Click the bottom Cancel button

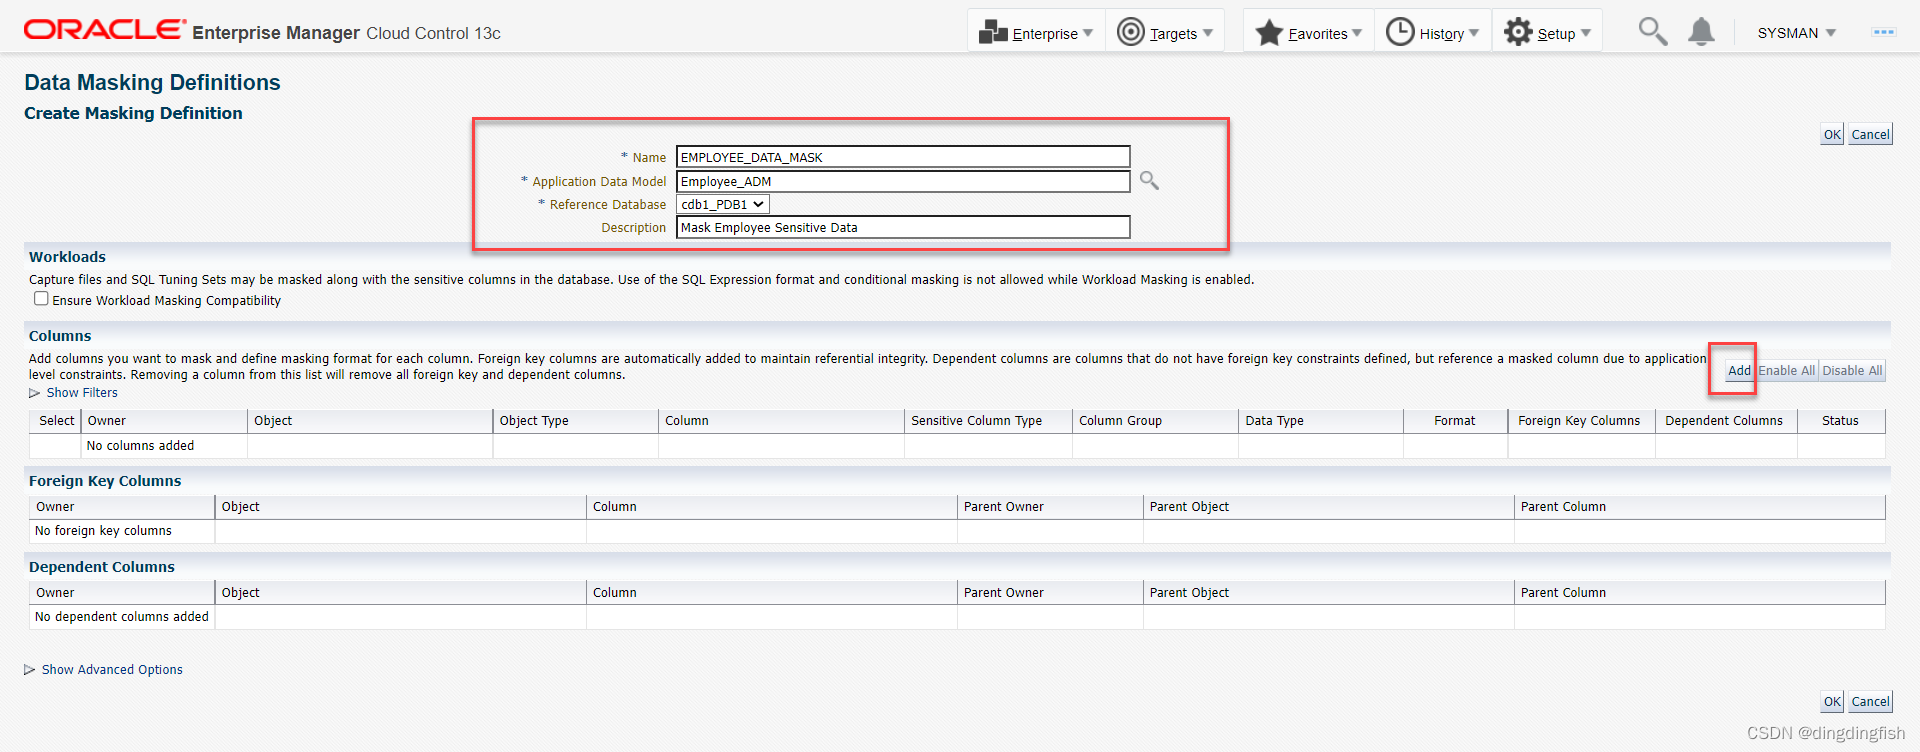point(1870,701)
